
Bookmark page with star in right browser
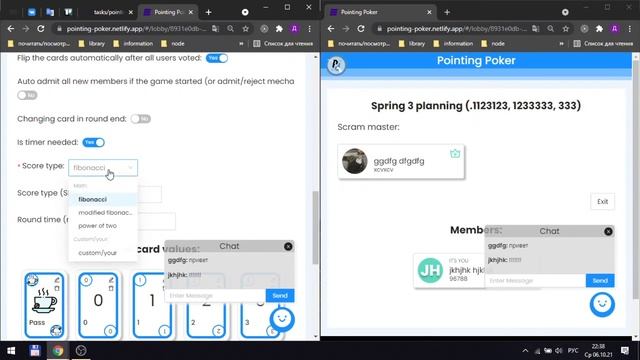[x=565, y=29]
